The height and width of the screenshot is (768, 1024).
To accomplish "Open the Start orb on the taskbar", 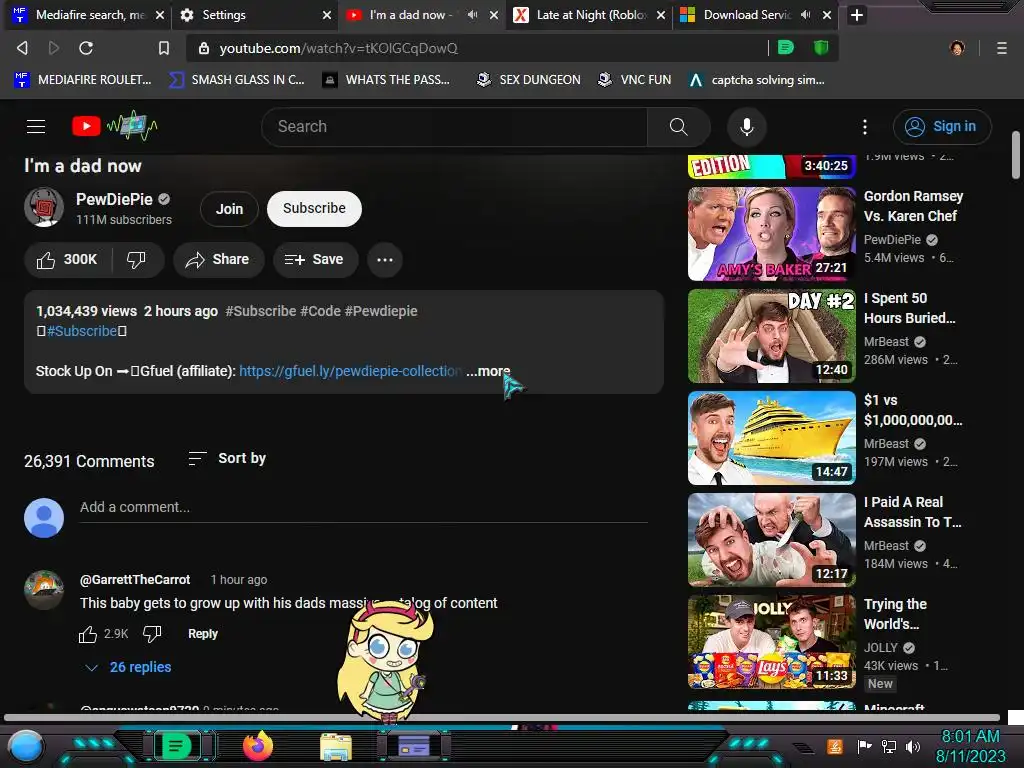I will [x=26, y=746].
